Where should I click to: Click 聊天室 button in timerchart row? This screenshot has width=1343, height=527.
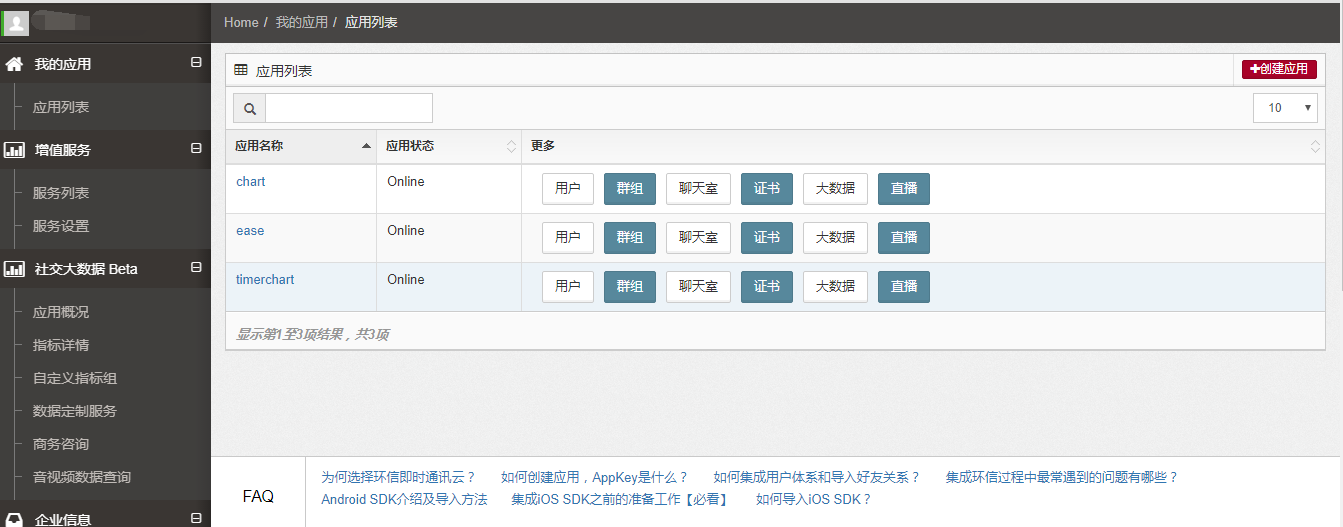[698, 287]
